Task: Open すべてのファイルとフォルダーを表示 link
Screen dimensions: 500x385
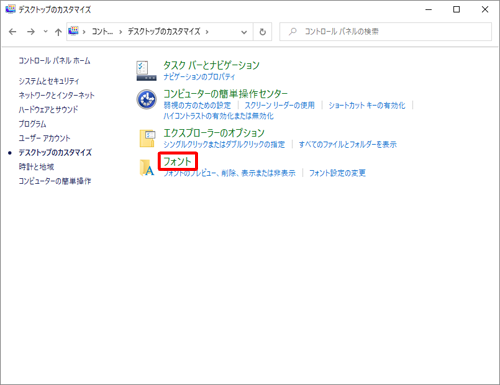Action: pyautogui.click(x=348, y=144)
